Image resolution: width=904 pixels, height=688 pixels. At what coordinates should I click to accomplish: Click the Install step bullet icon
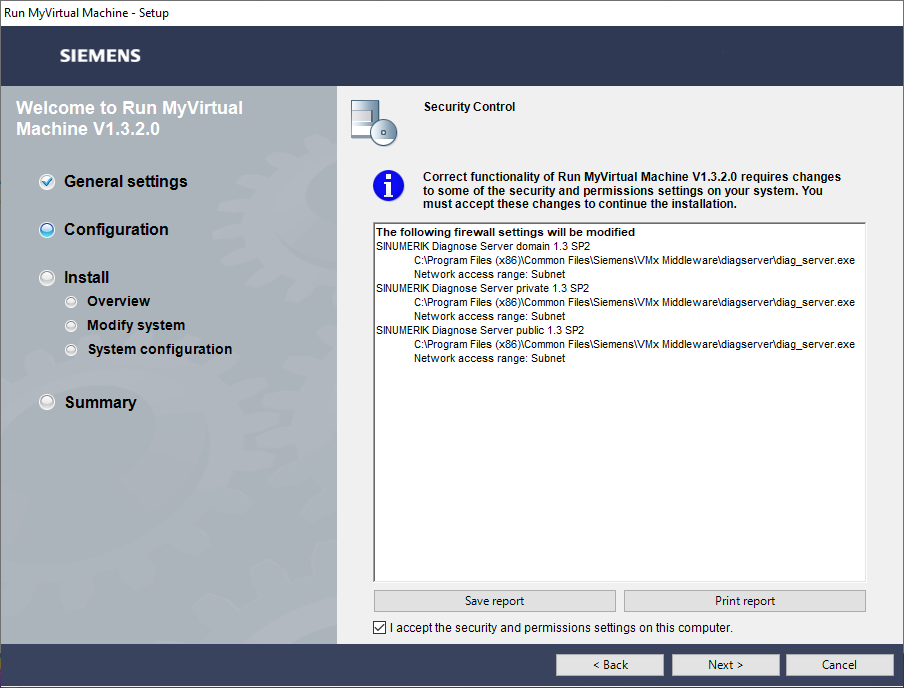pyautogui.click(x=46, y=278)
